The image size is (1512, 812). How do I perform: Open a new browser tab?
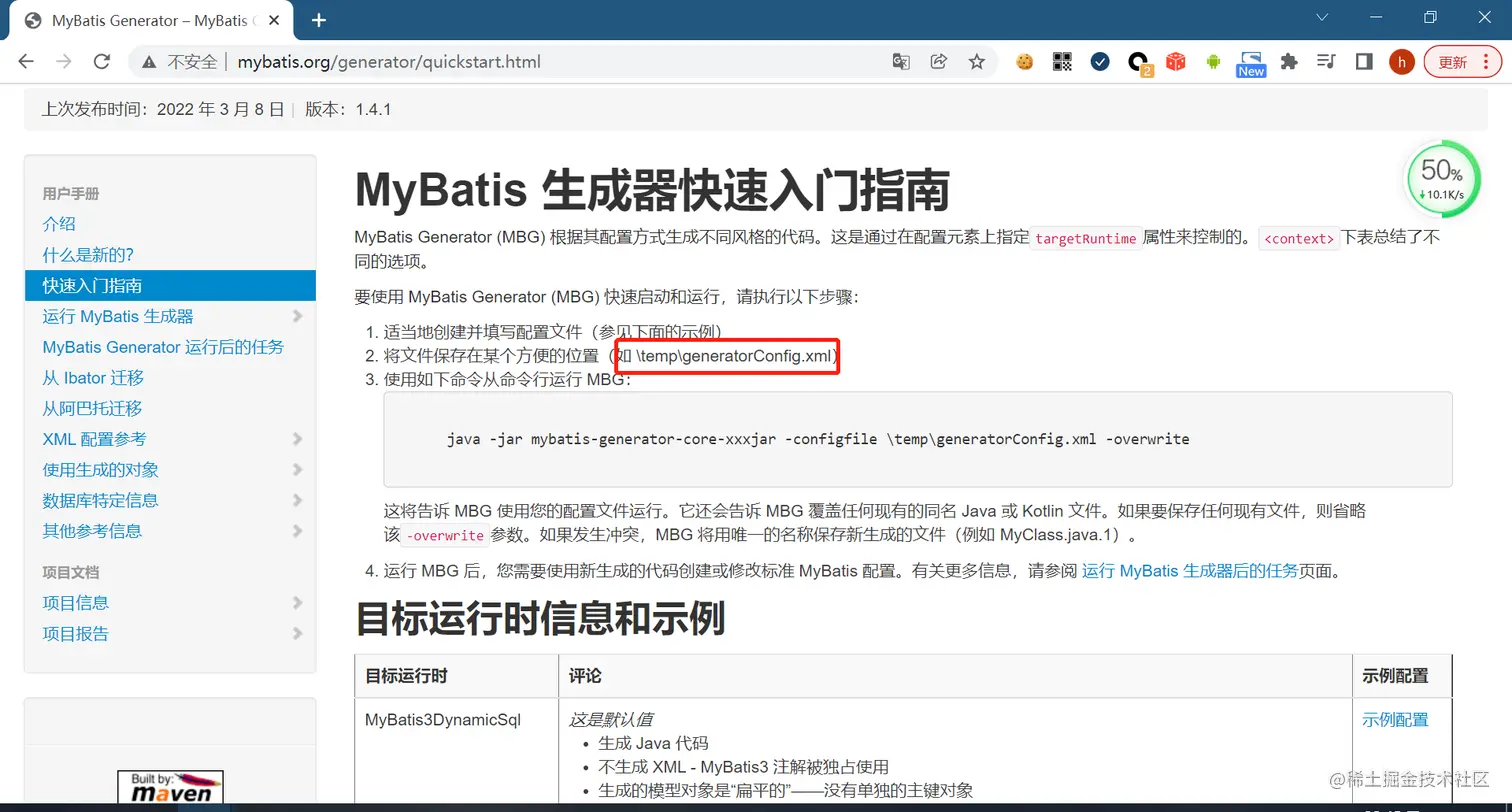coord(319,20)
